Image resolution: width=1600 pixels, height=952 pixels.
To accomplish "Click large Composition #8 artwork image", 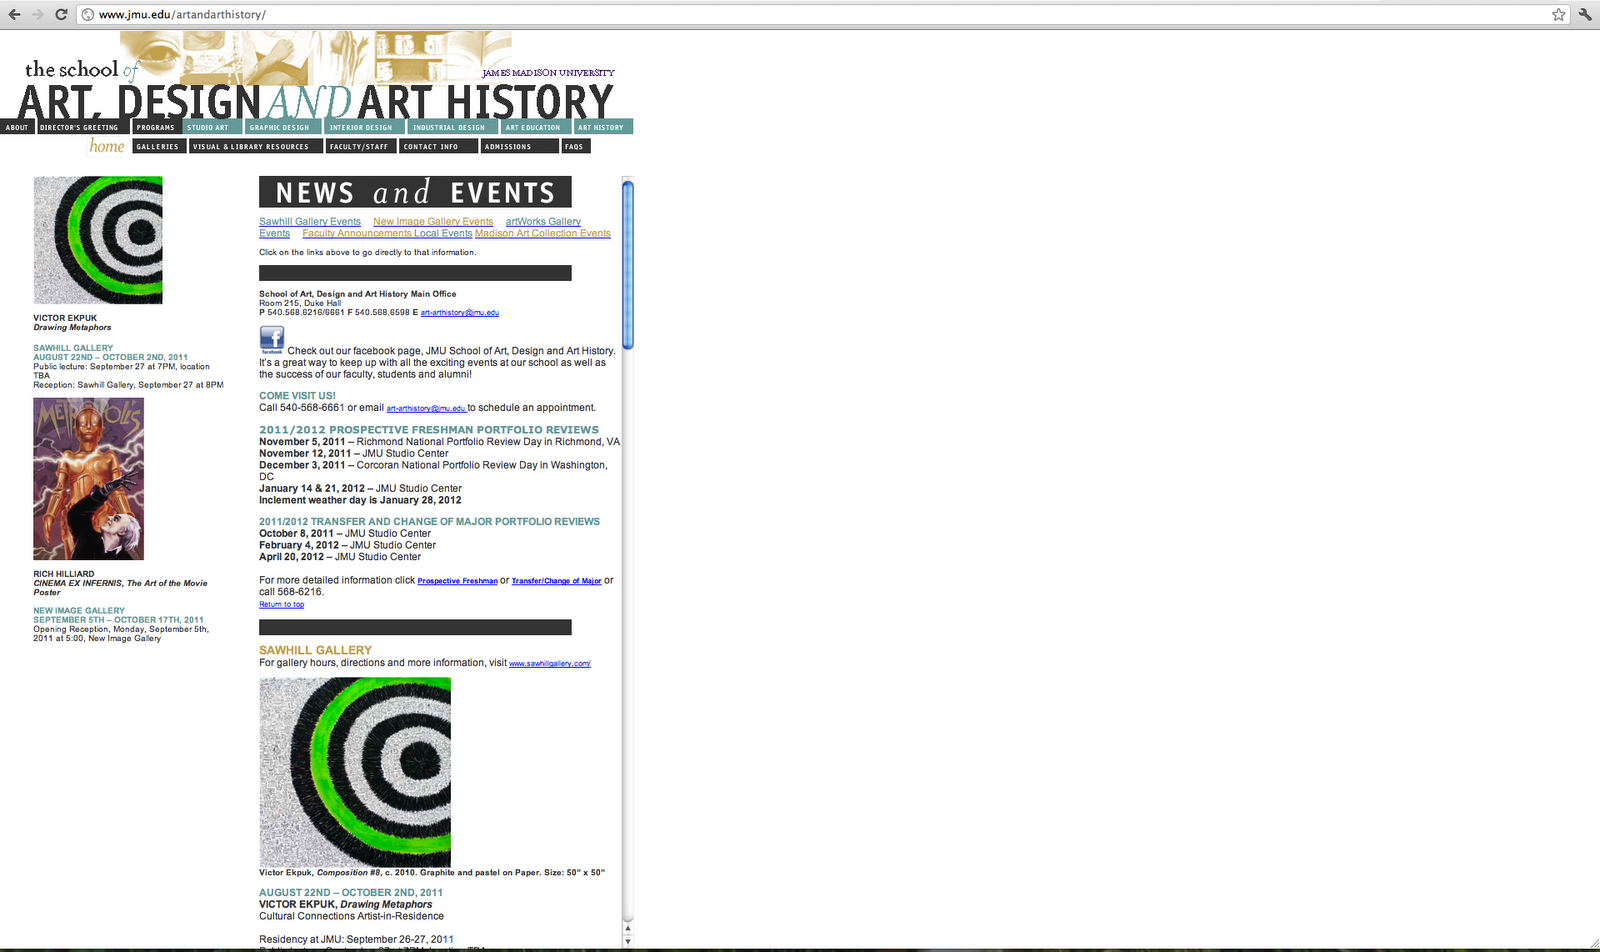I will (x=355, y=772).
